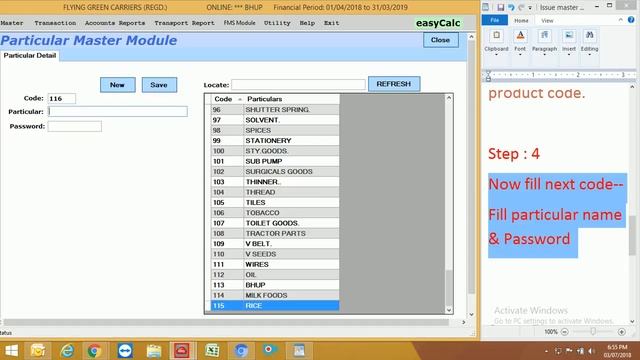Screen dimensions: 640x360
Task: Open the Windows Start button
Action: point(11,350)
